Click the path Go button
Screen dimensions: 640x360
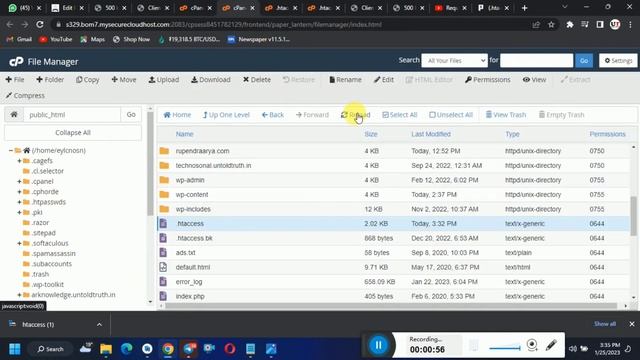(x=131, y=115)
